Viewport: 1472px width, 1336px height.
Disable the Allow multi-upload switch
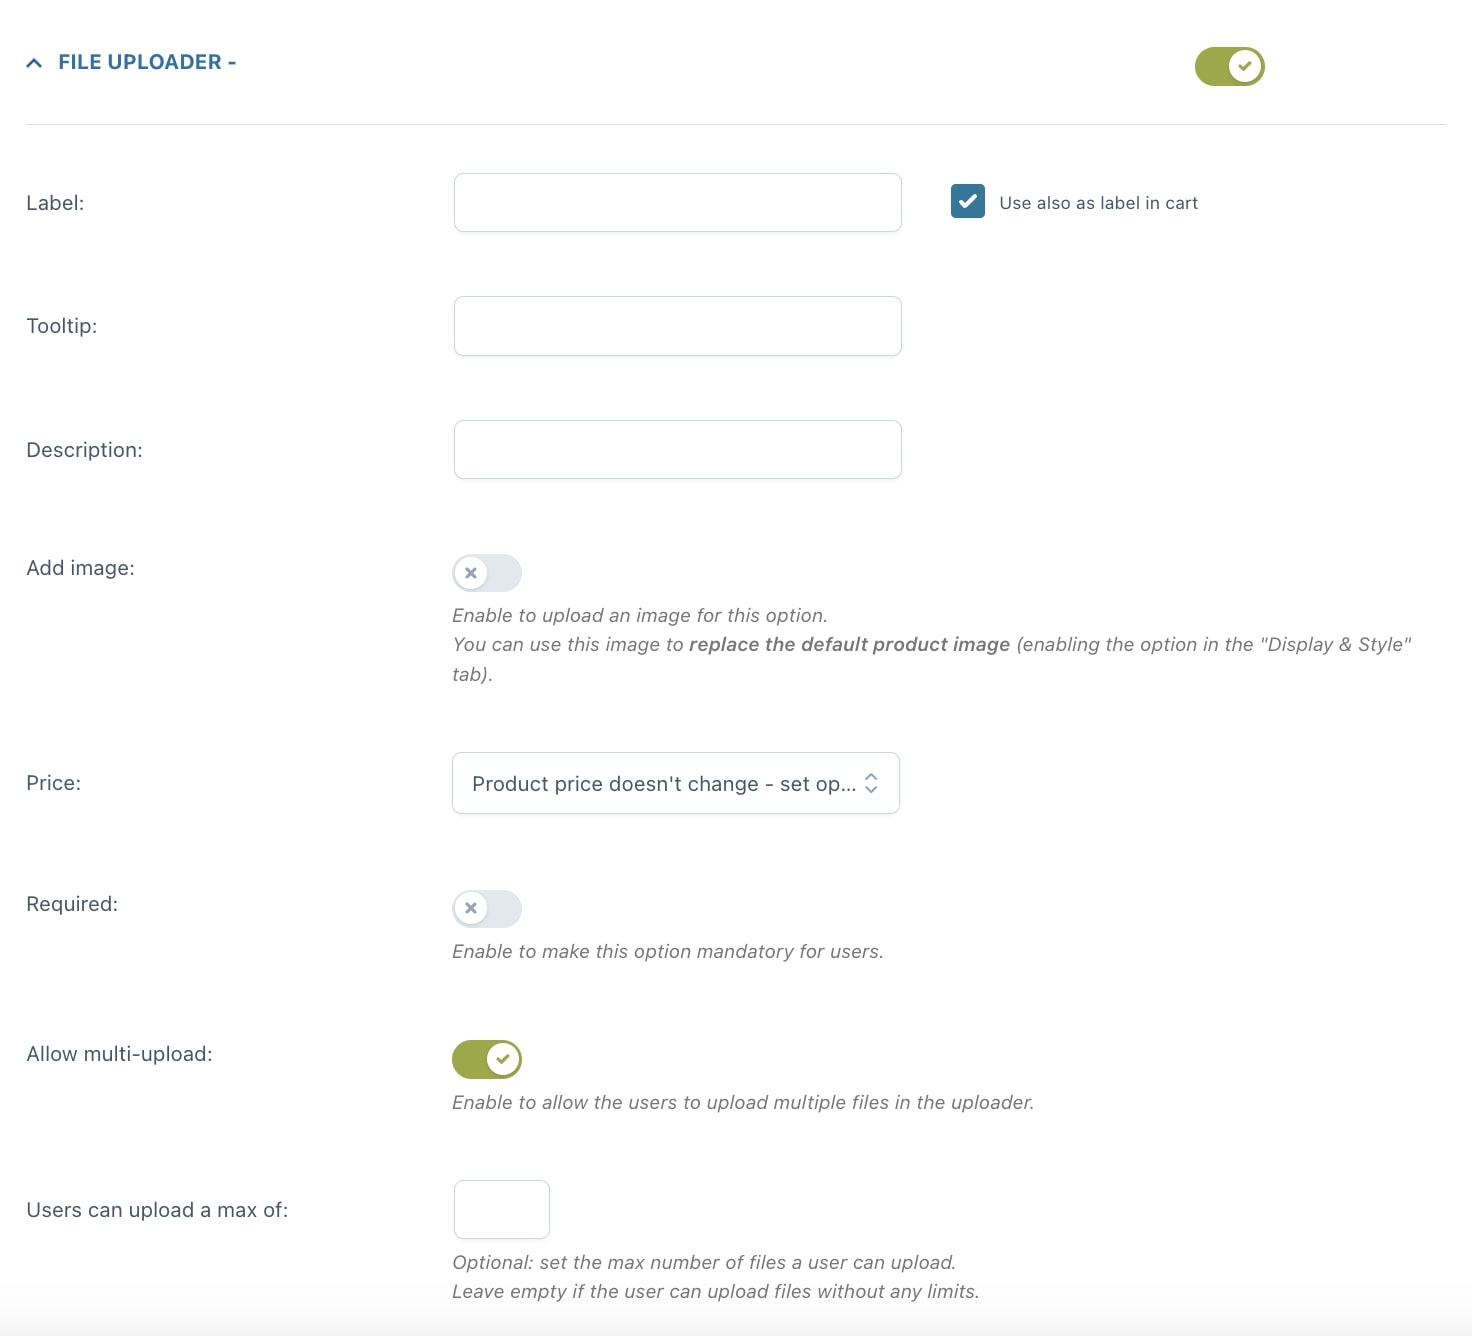[487, 1059]
